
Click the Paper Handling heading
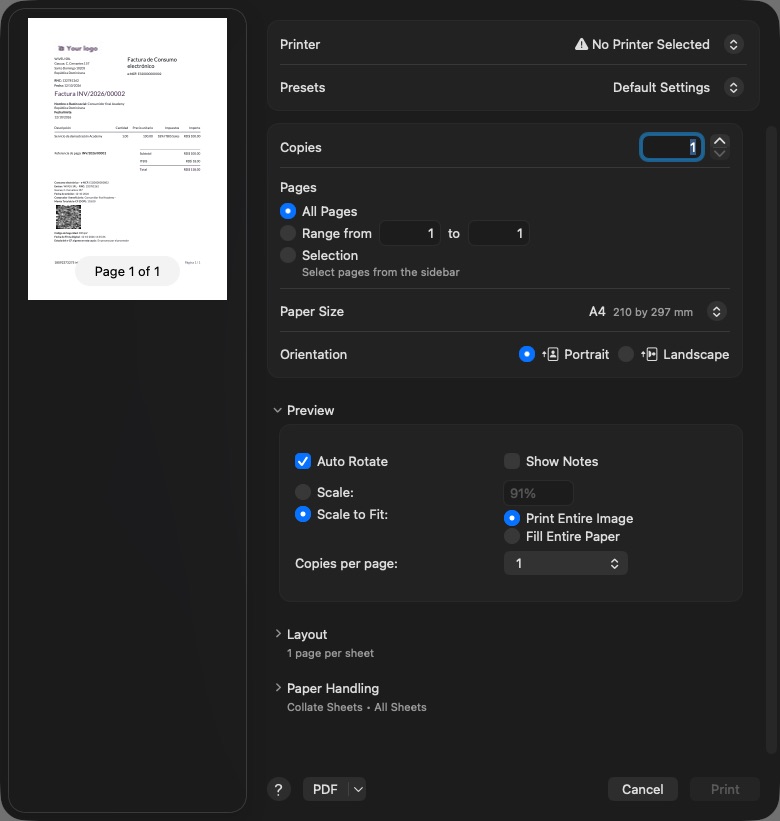(x=333, y=689)
